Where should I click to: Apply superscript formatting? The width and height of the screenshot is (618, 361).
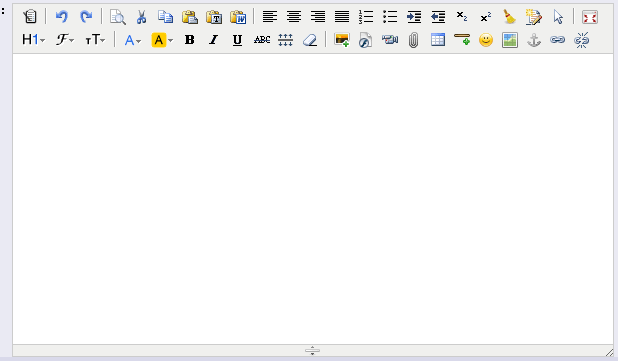click(486, 17)
